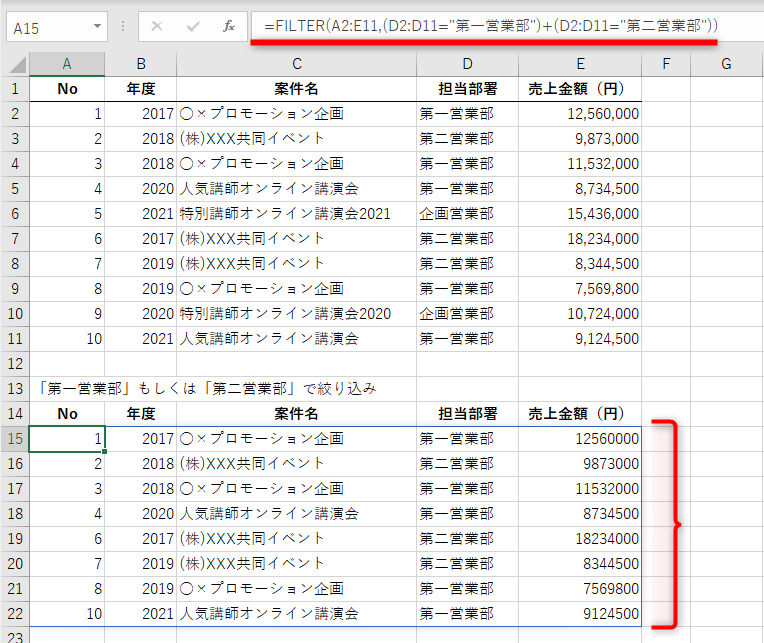Image resolution: width=764 pixels, height=643 pixels.
Task: Click filtered result cell 8344500
Action: 580,564
